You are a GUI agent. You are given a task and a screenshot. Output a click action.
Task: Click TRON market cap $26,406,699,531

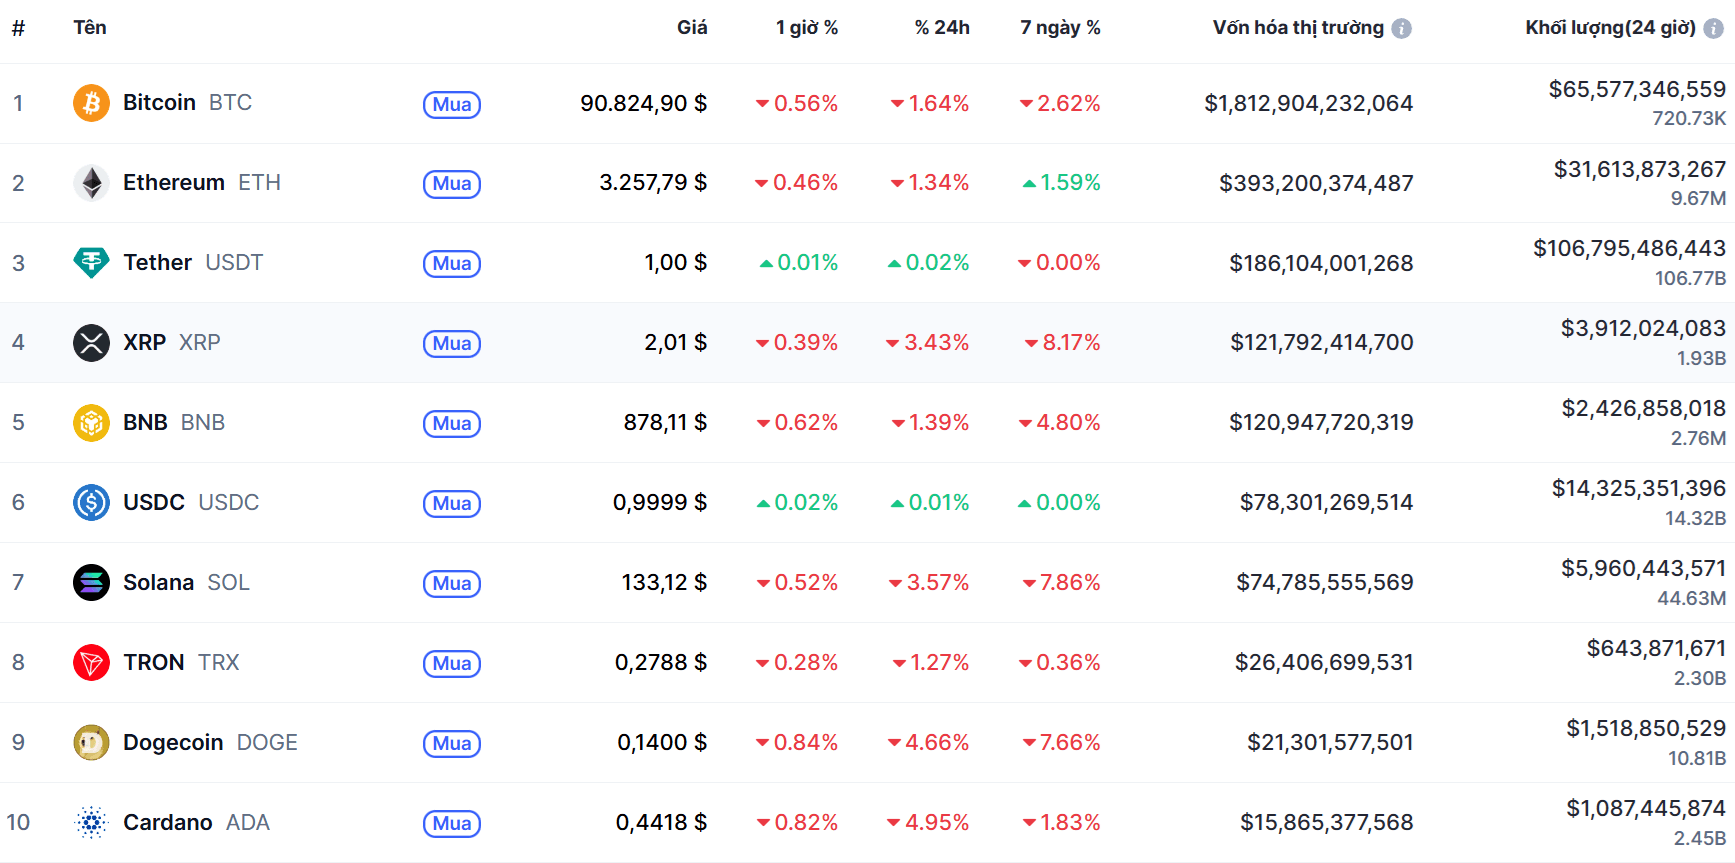coord(1324,662)
